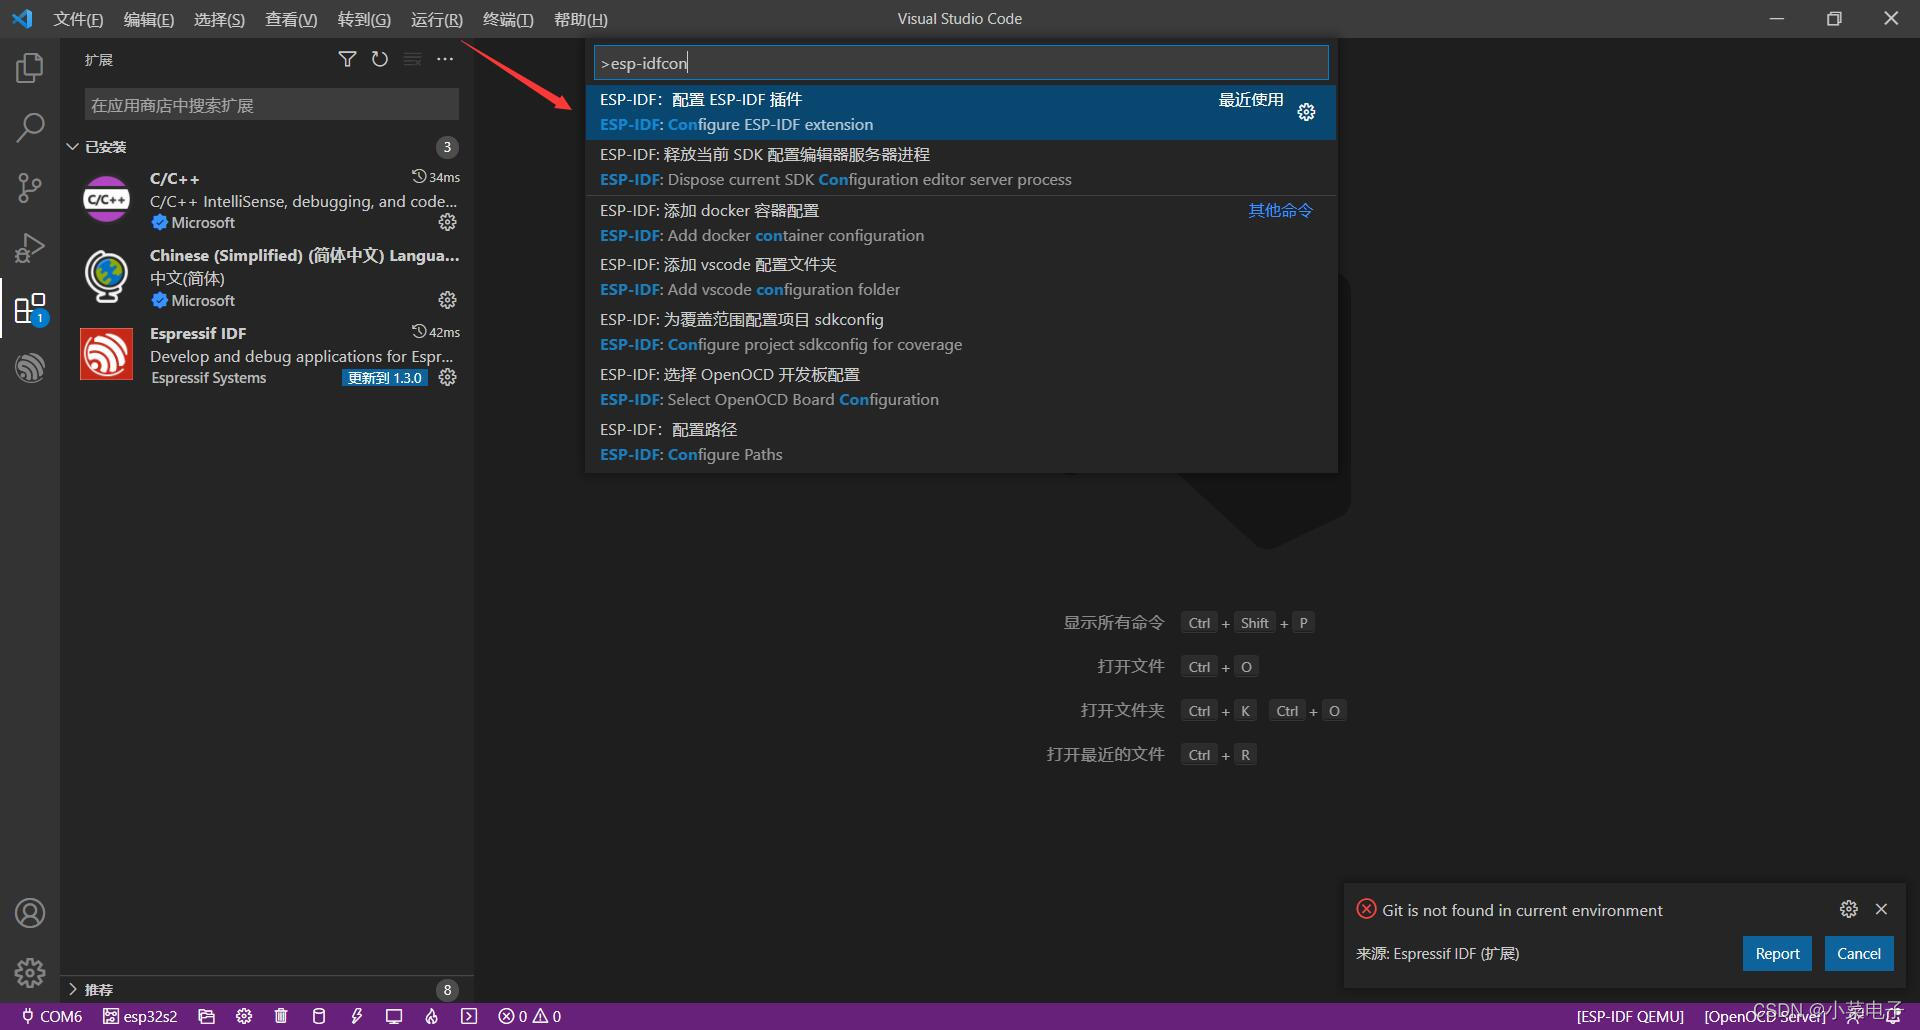Open the 查看(V) menu
The height and width of the screenshot is (1030, 1920).
coord(291,19)
